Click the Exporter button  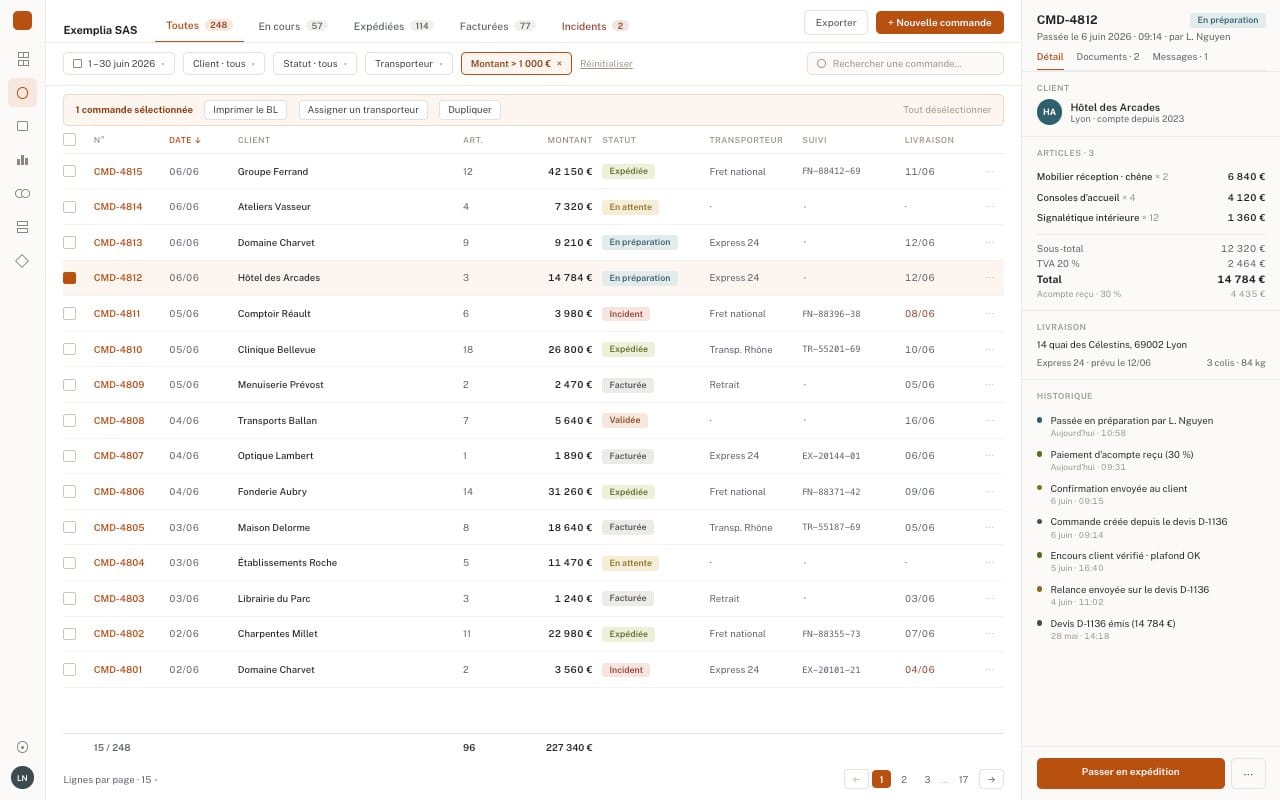click(x=836, y=22)
